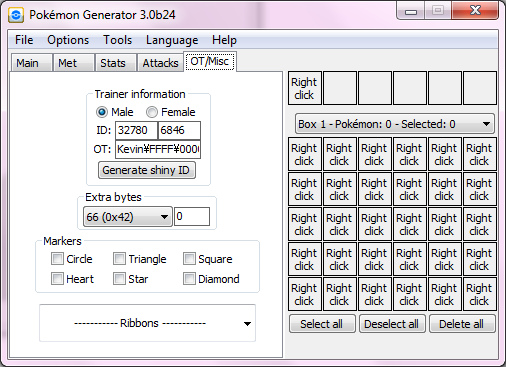This screenshot has width=506, height=367.
Task: Switch to the Attacks tab
Action: point(160,63)
